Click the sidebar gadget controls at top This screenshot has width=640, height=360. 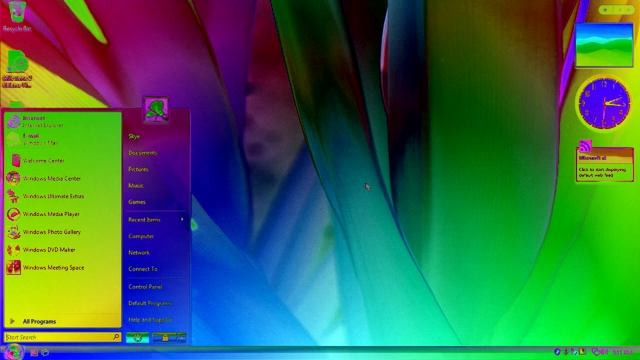coord(616,9)
